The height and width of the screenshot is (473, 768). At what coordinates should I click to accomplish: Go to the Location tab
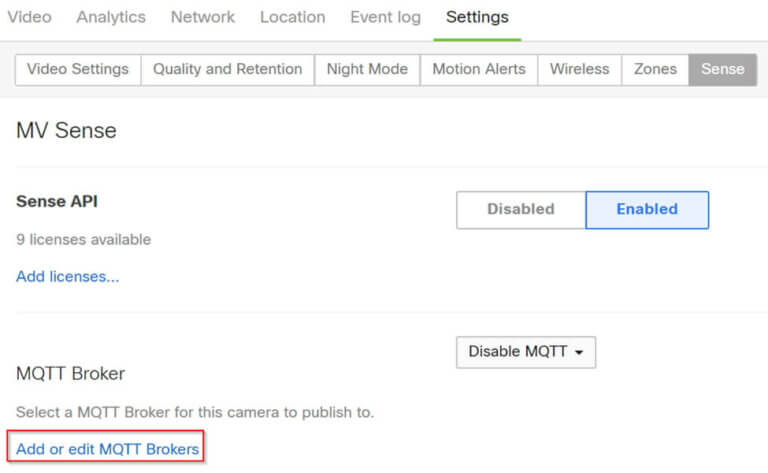pyautogui.click(x=292, y=17)
